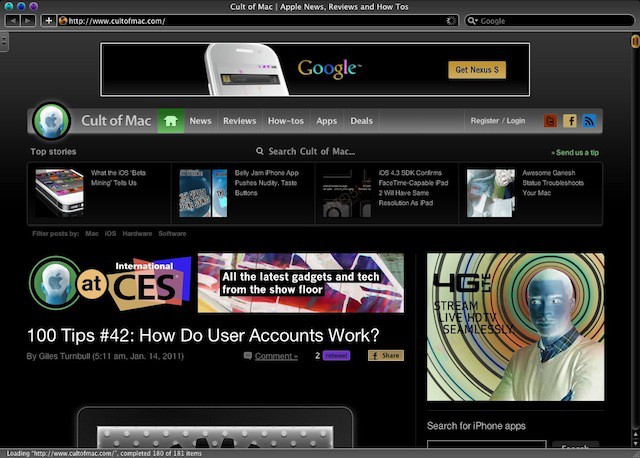
Task: Open the iOS 4.3 SDK story thumbnail
Action: [x=347, y=193]
